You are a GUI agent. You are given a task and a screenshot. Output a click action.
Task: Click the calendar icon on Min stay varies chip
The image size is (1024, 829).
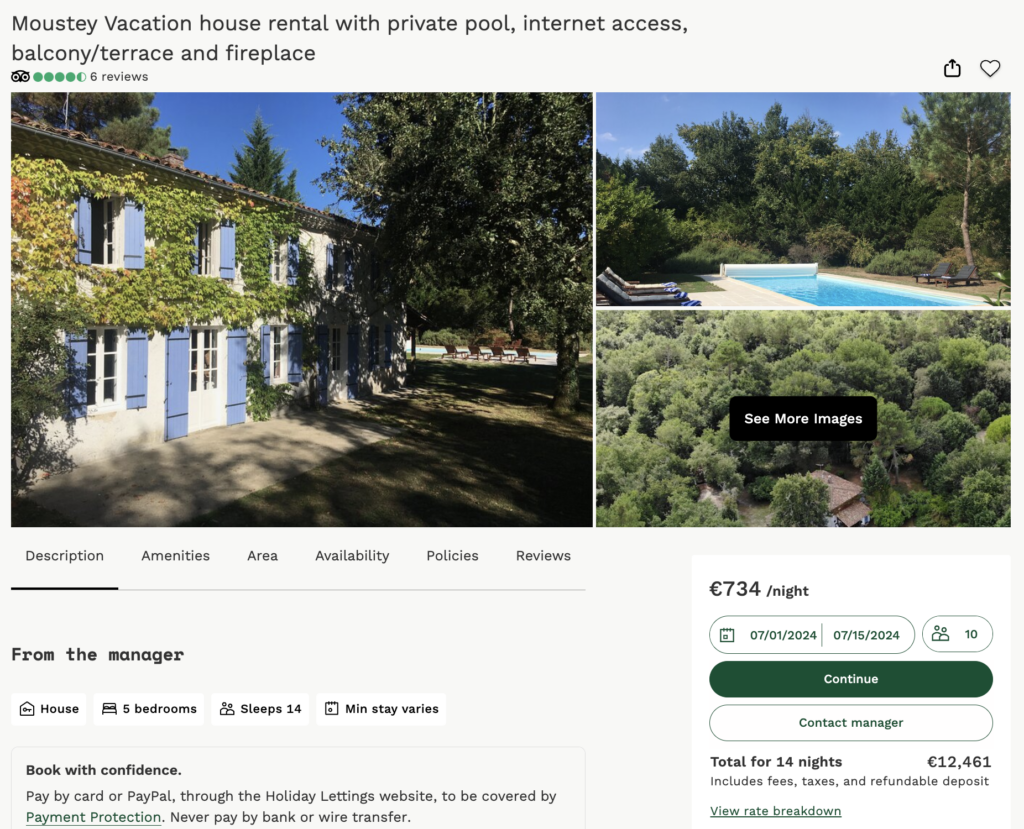coord(331,708)
